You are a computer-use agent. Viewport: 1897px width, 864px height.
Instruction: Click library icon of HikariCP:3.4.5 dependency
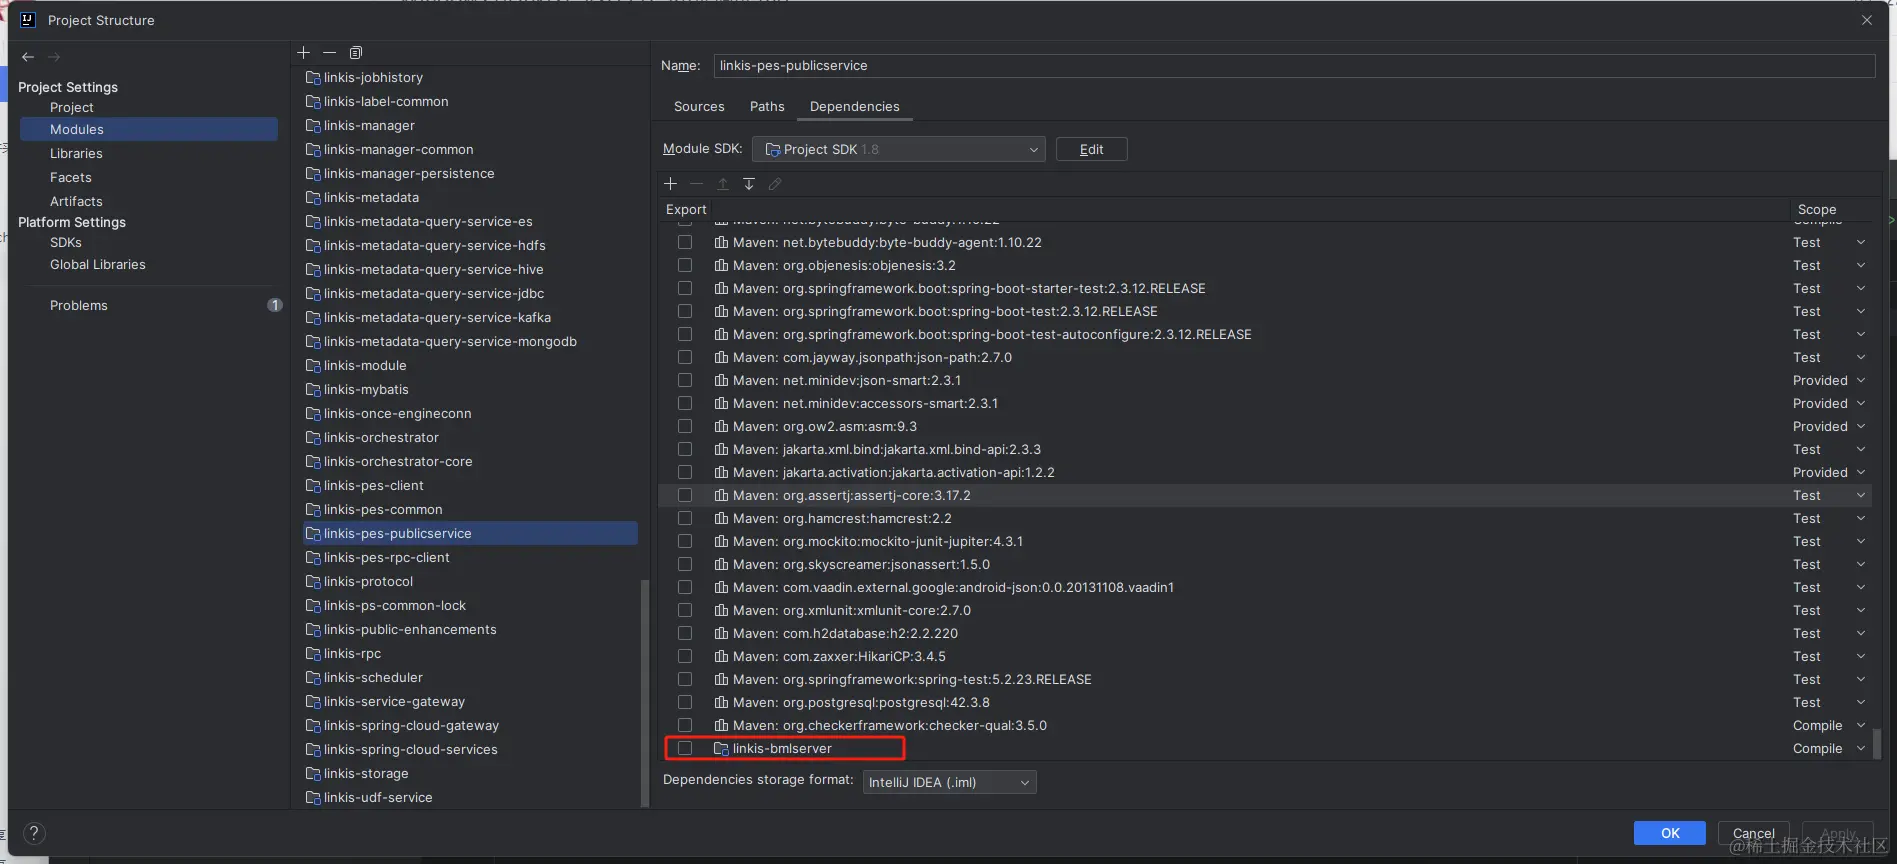click(x=721, y=657)
